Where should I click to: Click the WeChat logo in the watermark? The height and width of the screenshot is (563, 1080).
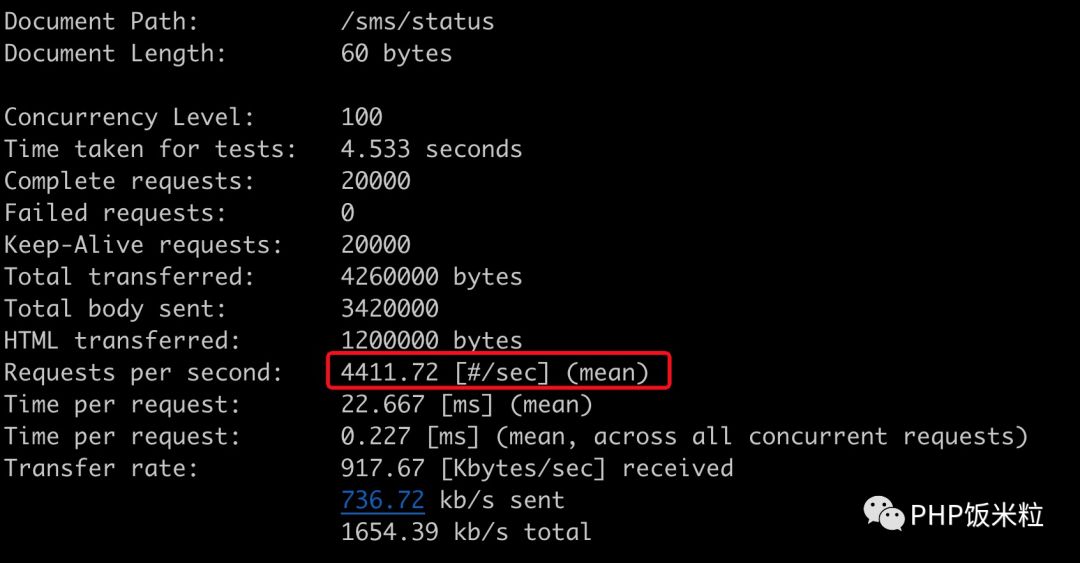tap(884, 514)
